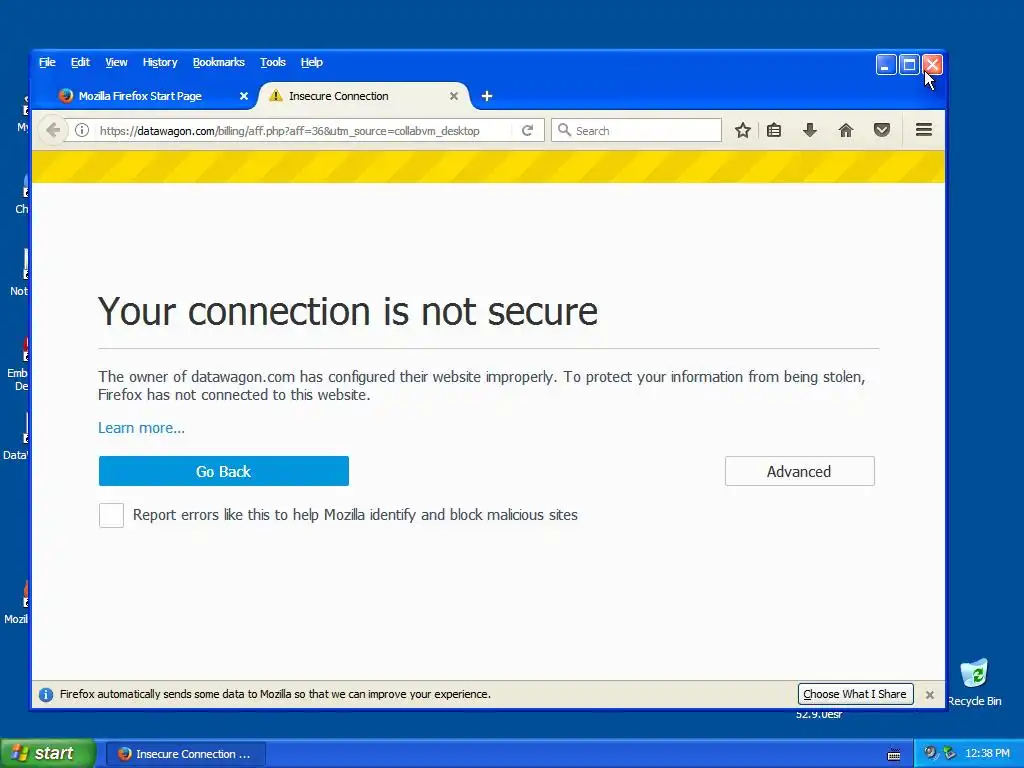Click the Go Back button
This screenshot has height=768, width=1024.
point(223,471)
